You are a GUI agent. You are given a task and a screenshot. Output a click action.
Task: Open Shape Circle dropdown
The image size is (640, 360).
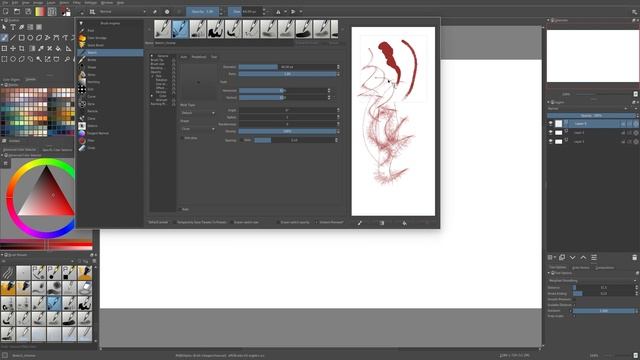pos(198,129)
